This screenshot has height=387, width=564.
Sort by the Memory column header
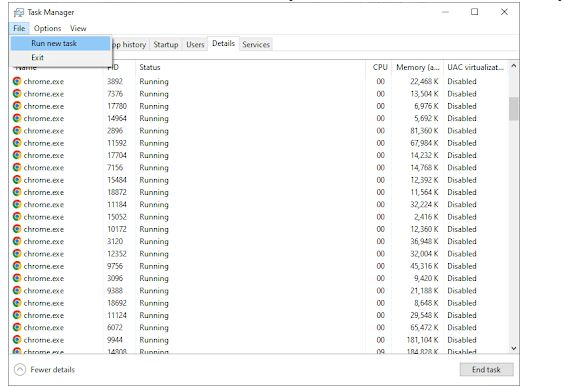point(418,67)
